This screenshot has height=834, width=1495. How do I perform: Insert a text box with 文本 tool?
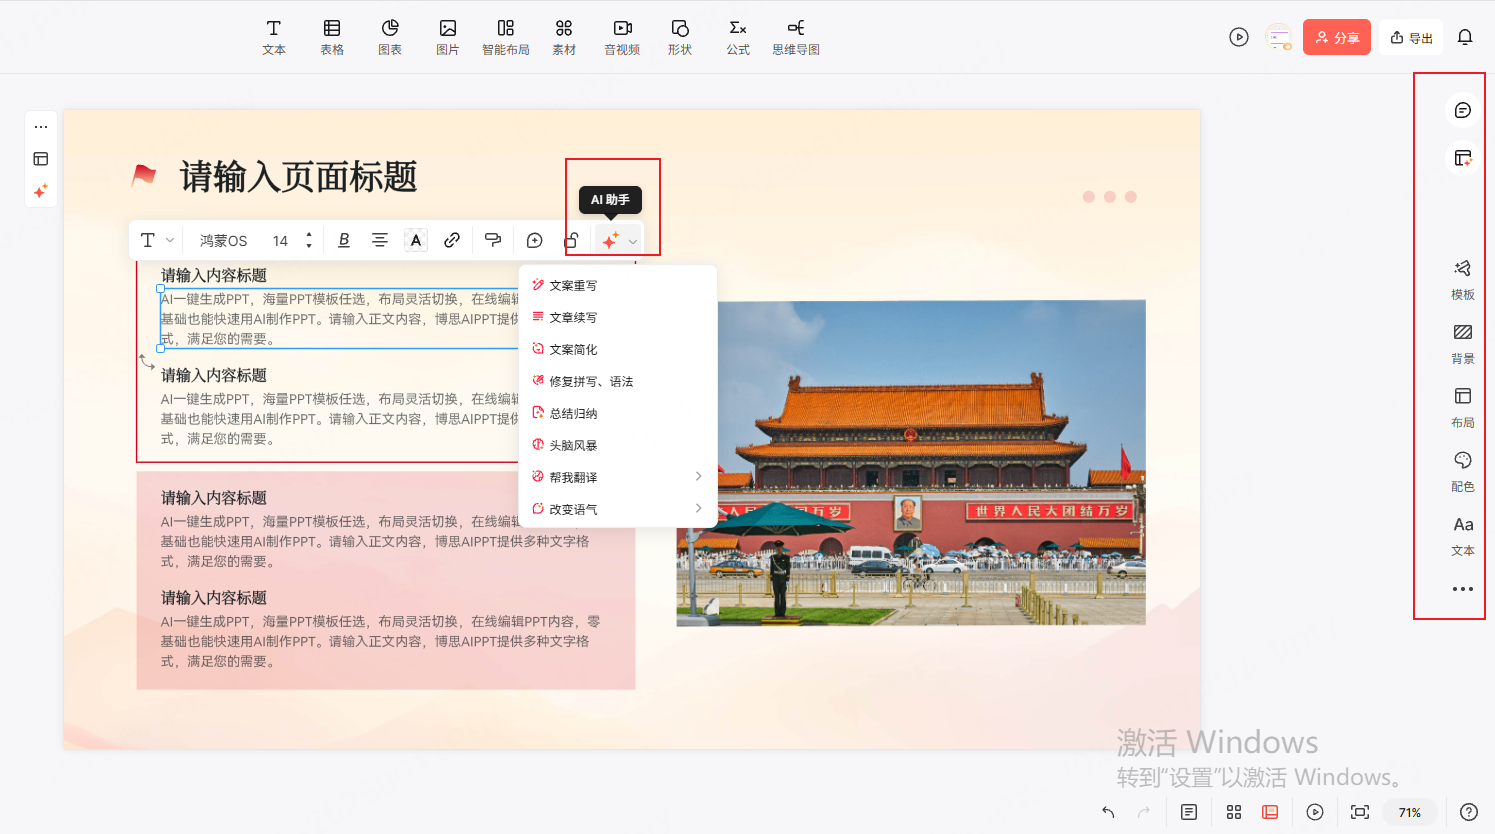[x=274, y=37]
